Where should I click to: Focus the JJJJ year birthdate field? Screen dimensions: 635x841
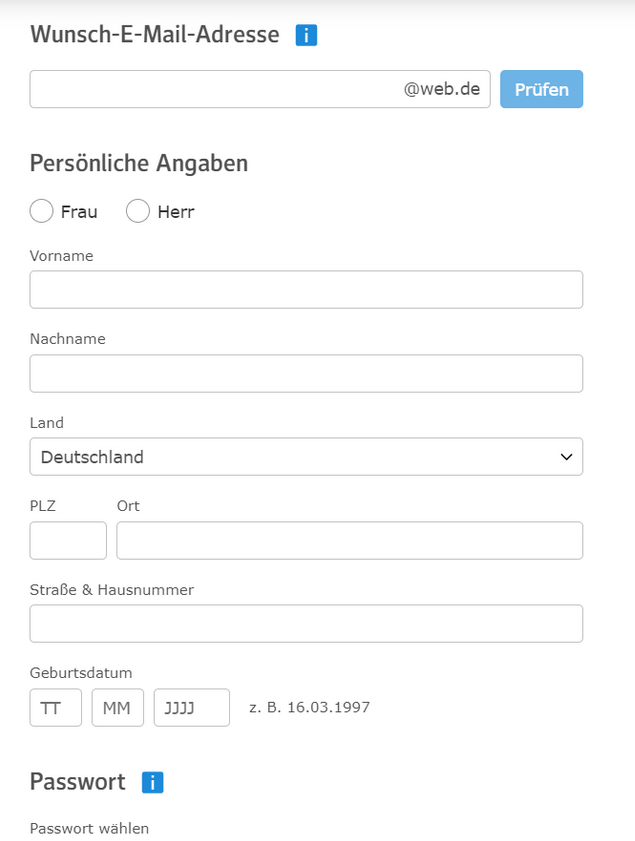coord(192,707)
